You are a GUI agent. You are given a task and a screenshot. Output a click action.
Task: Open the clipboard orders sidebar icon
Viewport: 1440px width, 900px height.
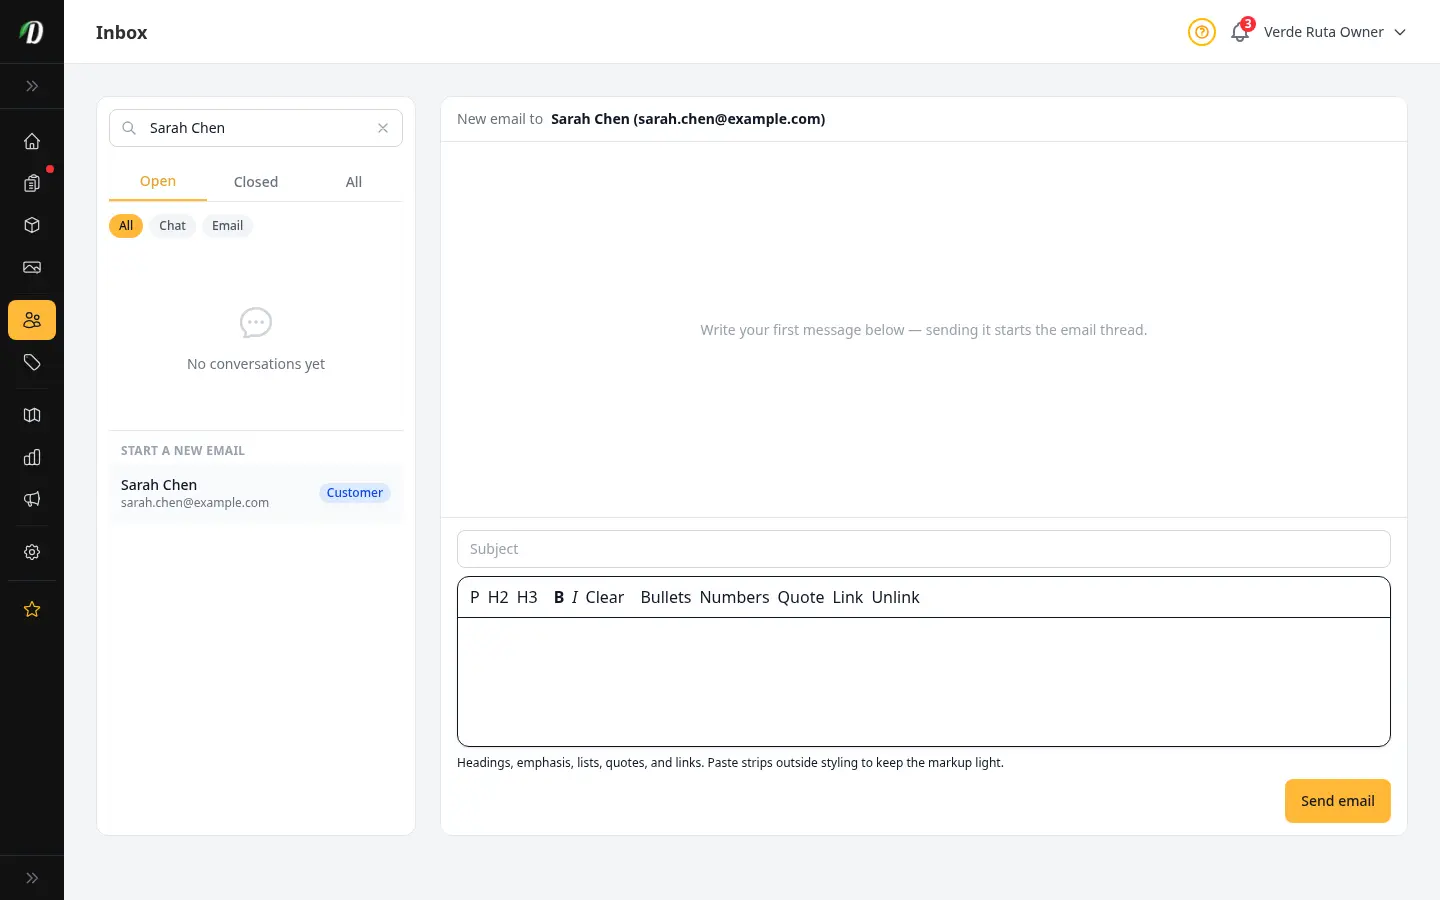click(32, 183)
